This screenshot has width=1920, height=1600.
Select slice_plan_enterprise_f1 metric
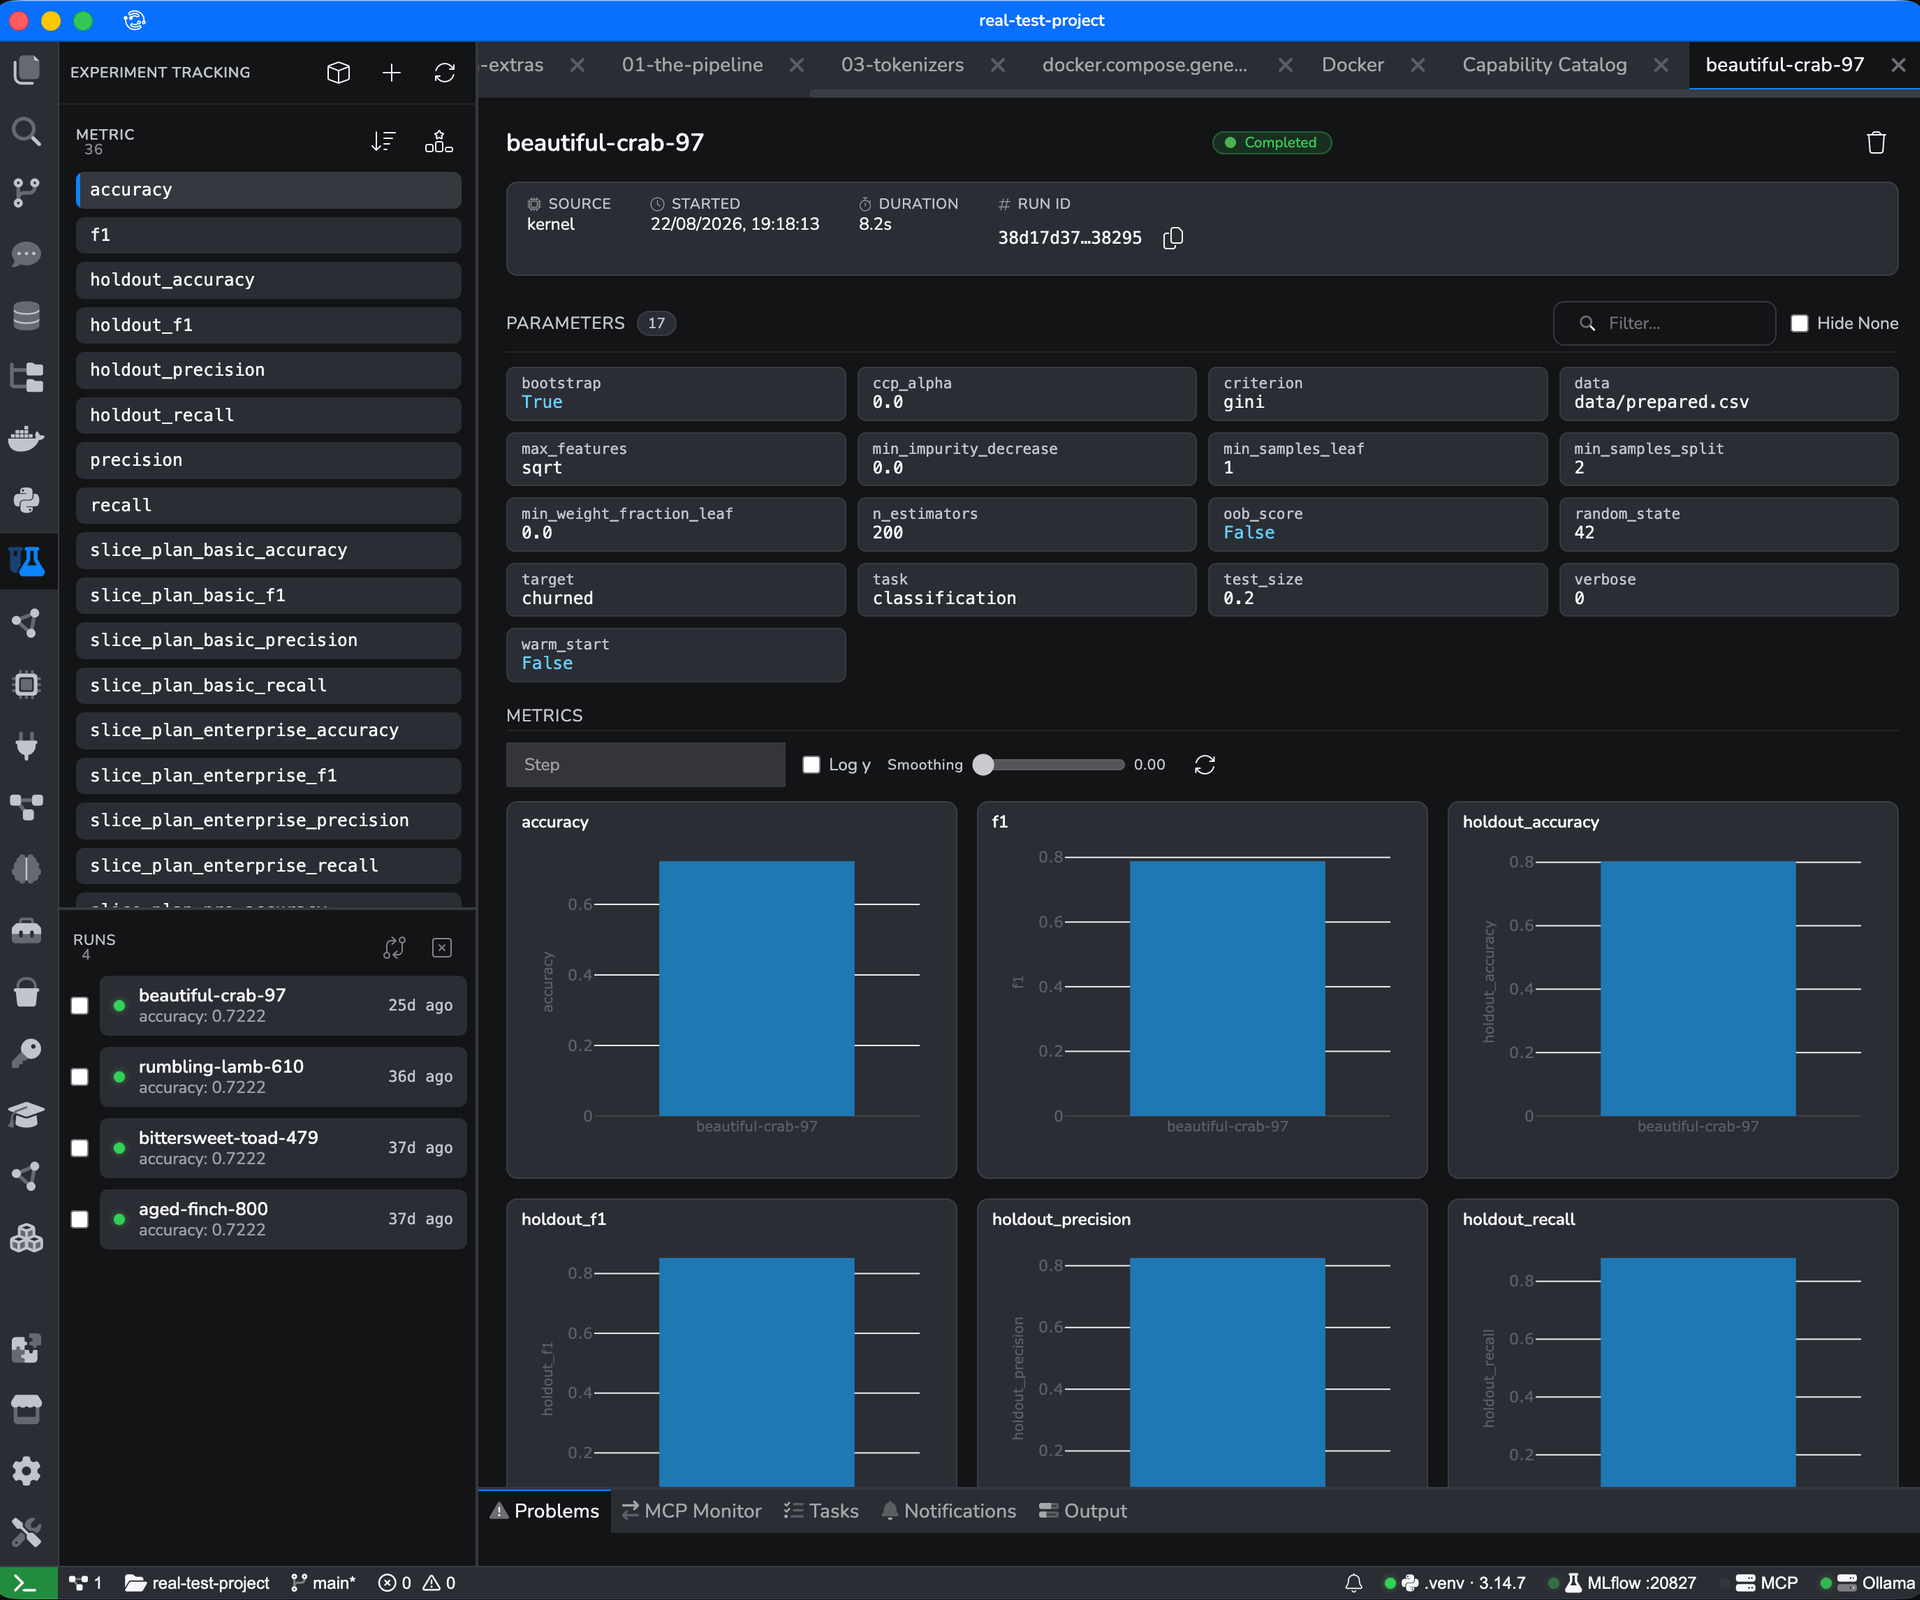tap(268, 775)
